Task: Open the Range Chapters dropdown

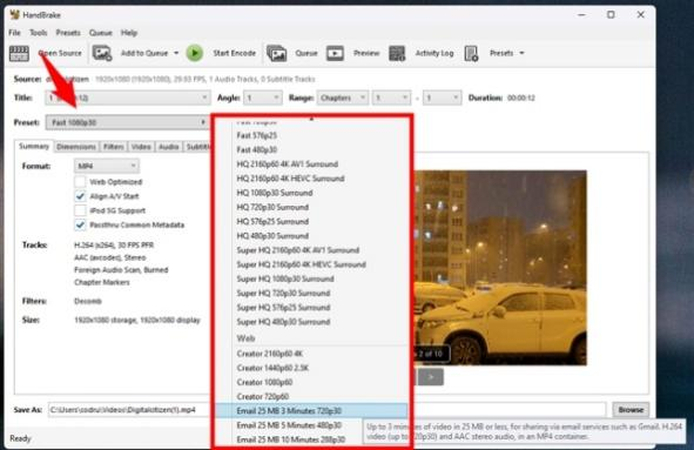Action: coord(342,98)
